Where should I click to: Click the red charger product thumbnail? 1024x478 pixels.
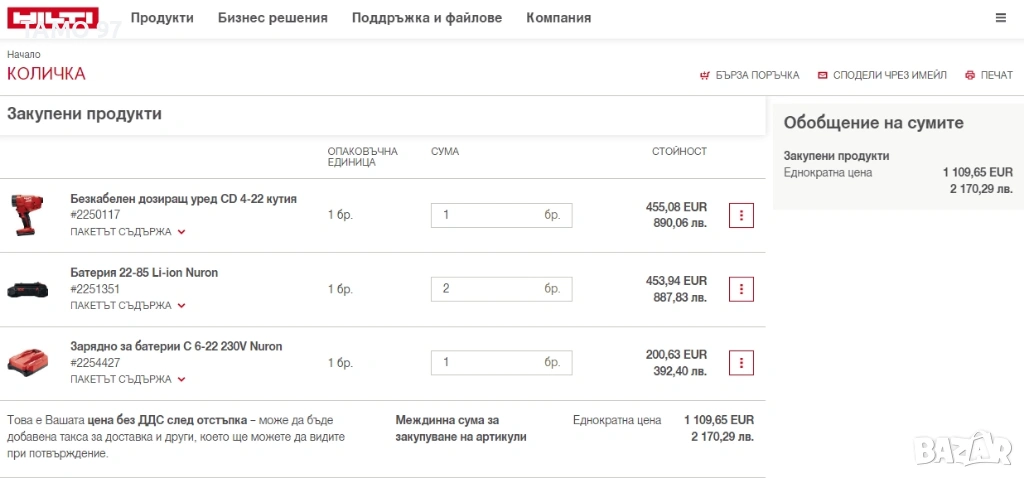click(x=28, y=362)
